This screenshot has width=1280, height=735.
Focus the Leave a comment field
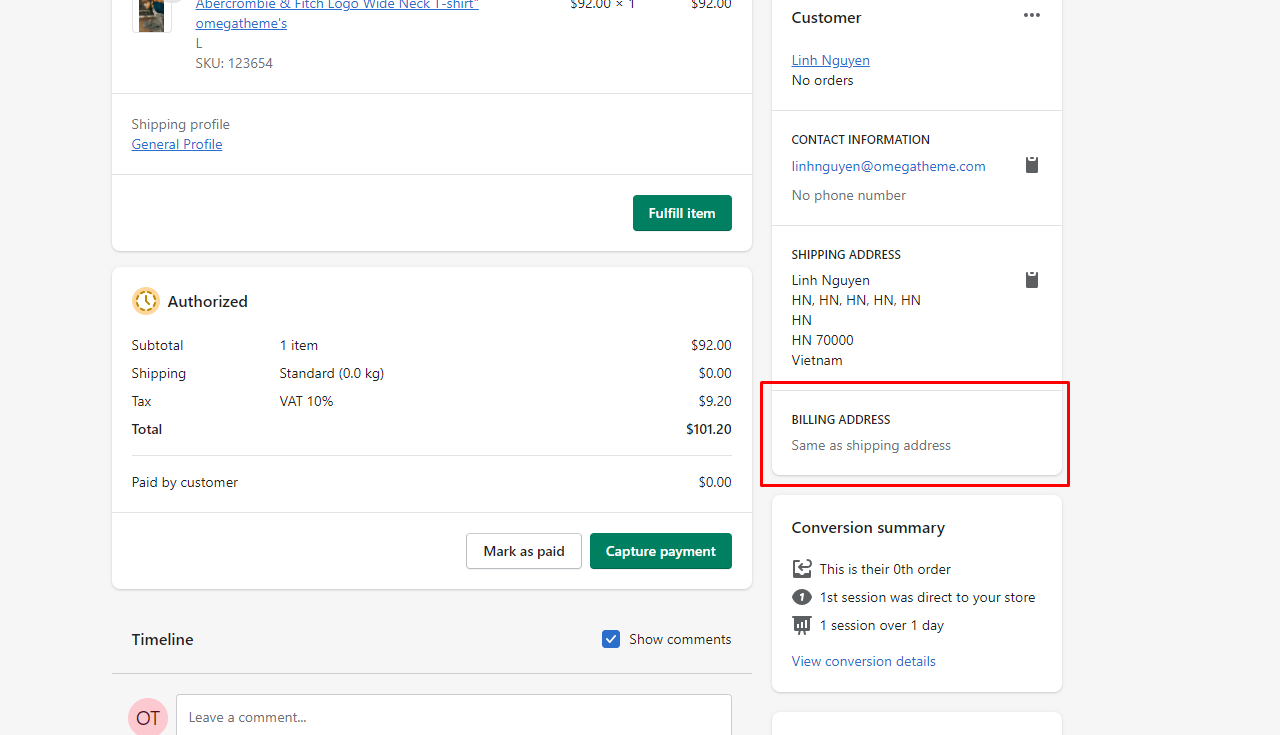point(454,717)
